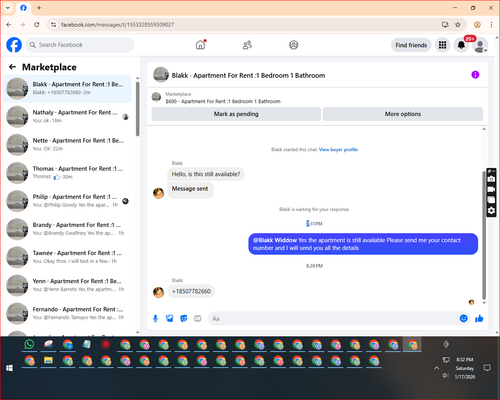Click the chat area scrollbar

pos(484,235)
